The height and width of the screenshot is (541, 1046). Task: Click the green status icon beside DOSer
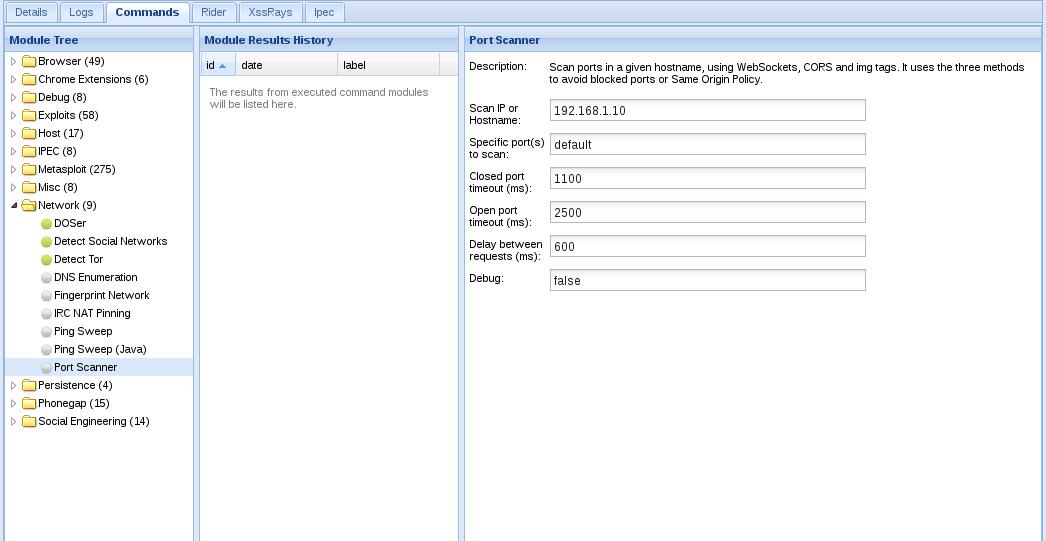tap(46, 223)
